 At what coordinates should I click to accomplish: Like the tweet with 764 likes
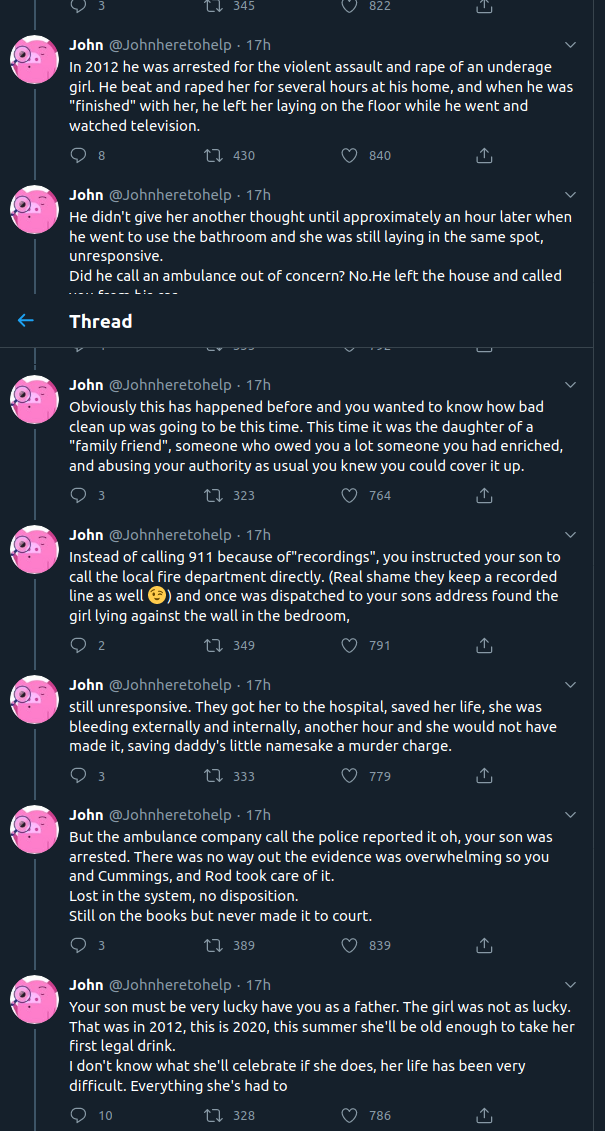[349, 496]
